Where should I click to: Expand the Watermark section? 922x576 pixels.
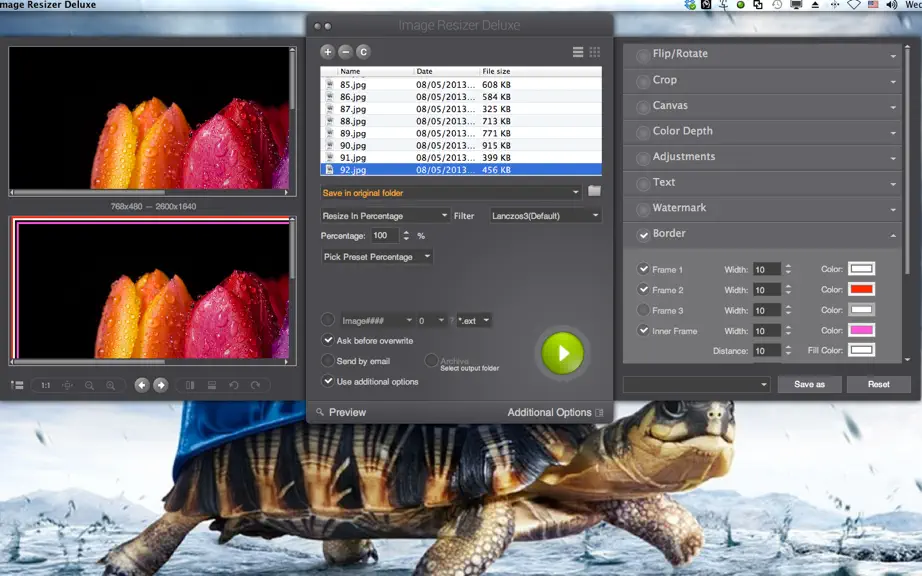[762, 208]
